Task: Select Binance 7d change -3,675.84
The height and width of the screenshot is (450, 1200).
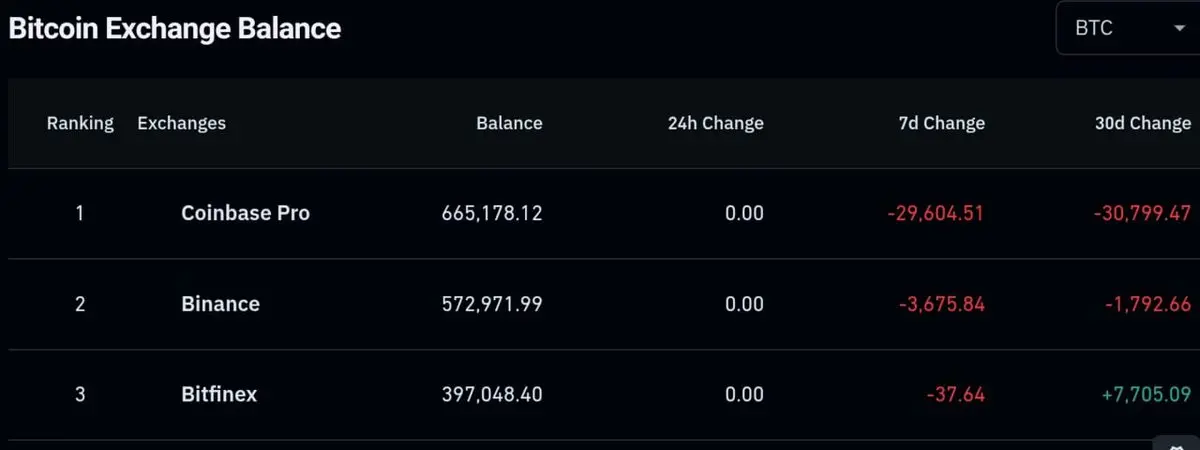Action: [x=933, y=304]
